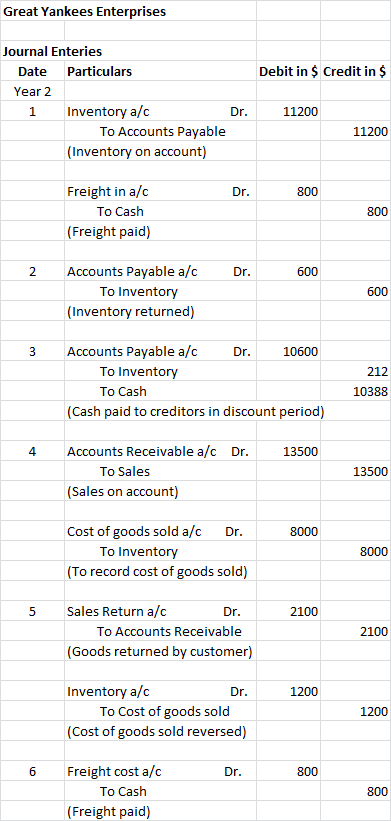Click date number 3 cell
This screenshot has height=821, width=391.
pyautogui.click(x=32, y=352)
